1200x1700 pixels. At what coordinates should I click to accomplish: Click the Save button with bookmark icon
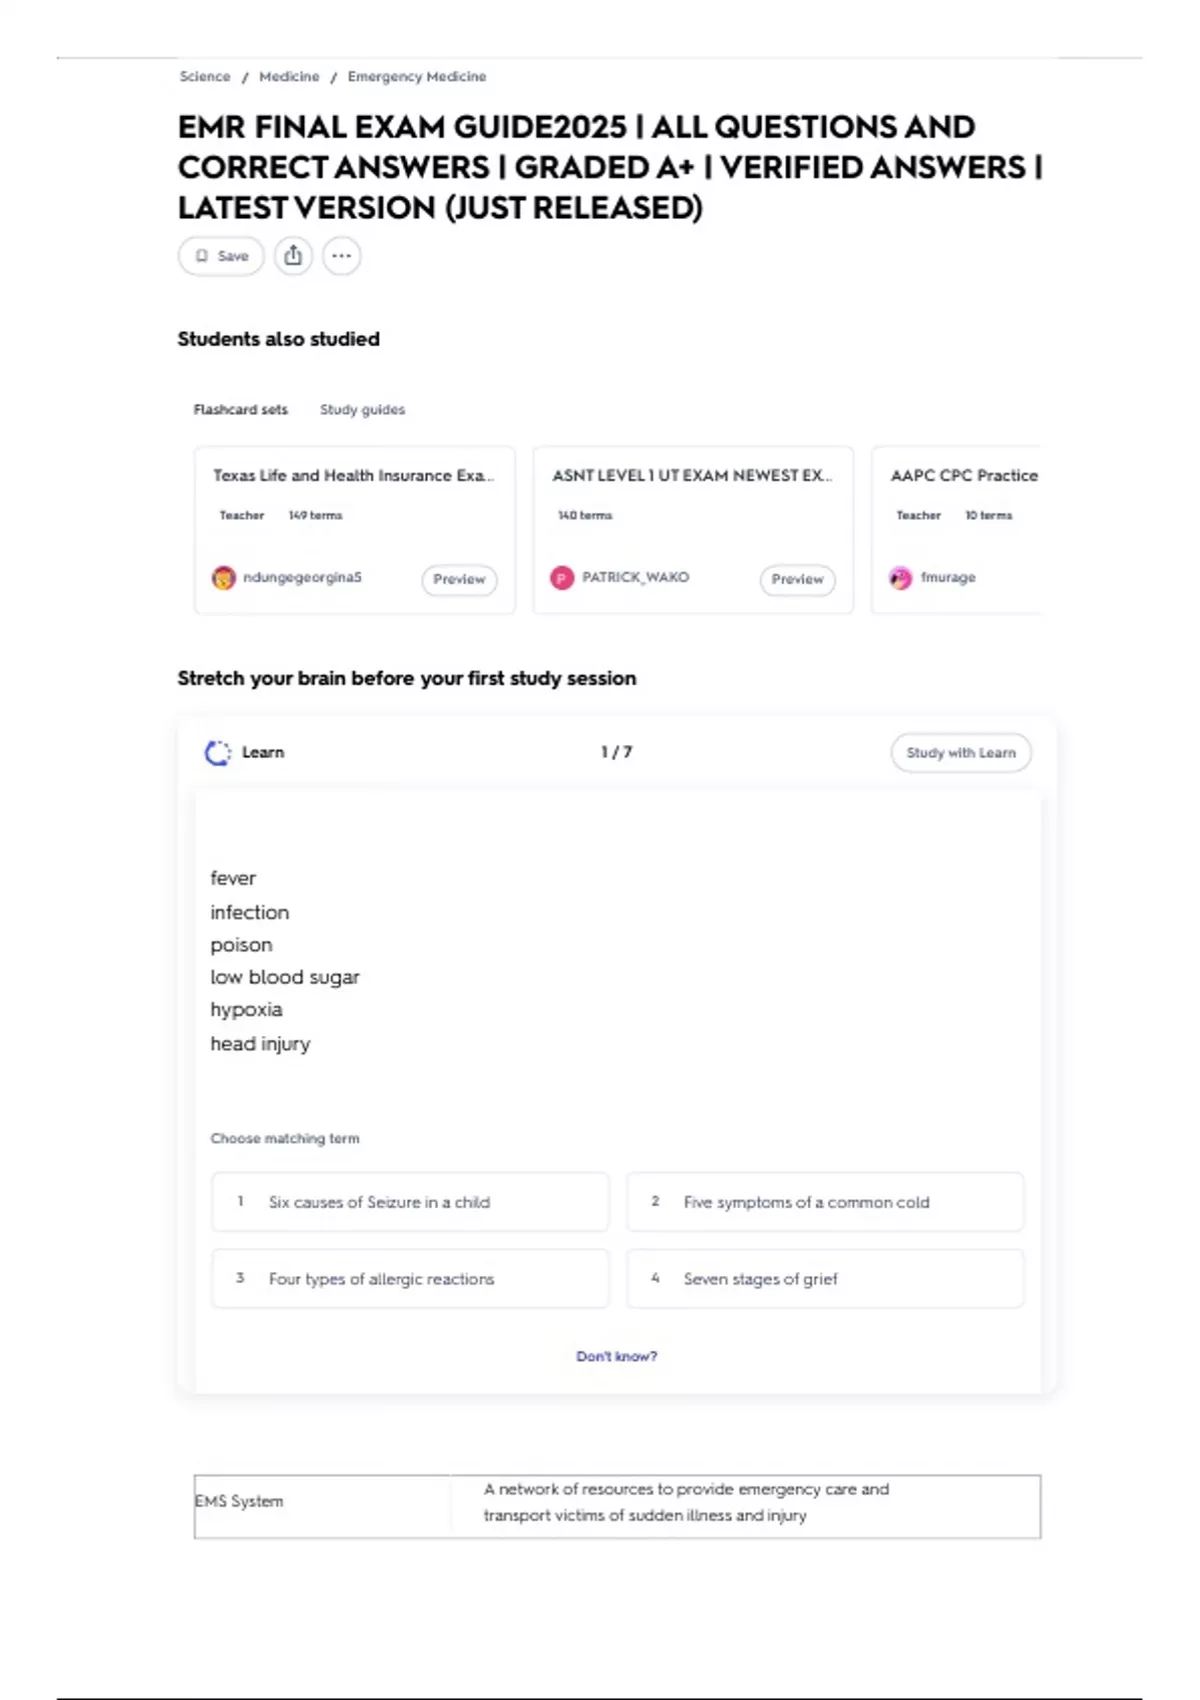click(x=221, y=256)
